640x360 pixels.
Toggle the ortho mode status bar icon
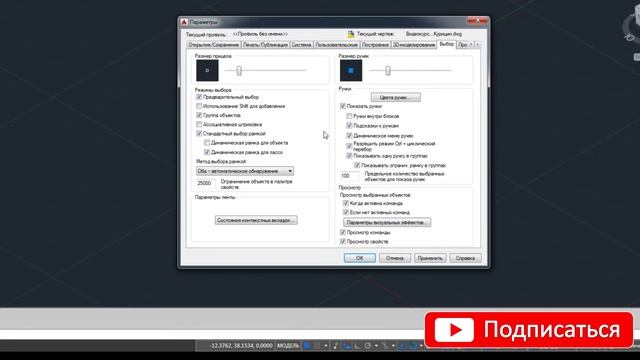(x=358, y=346)
